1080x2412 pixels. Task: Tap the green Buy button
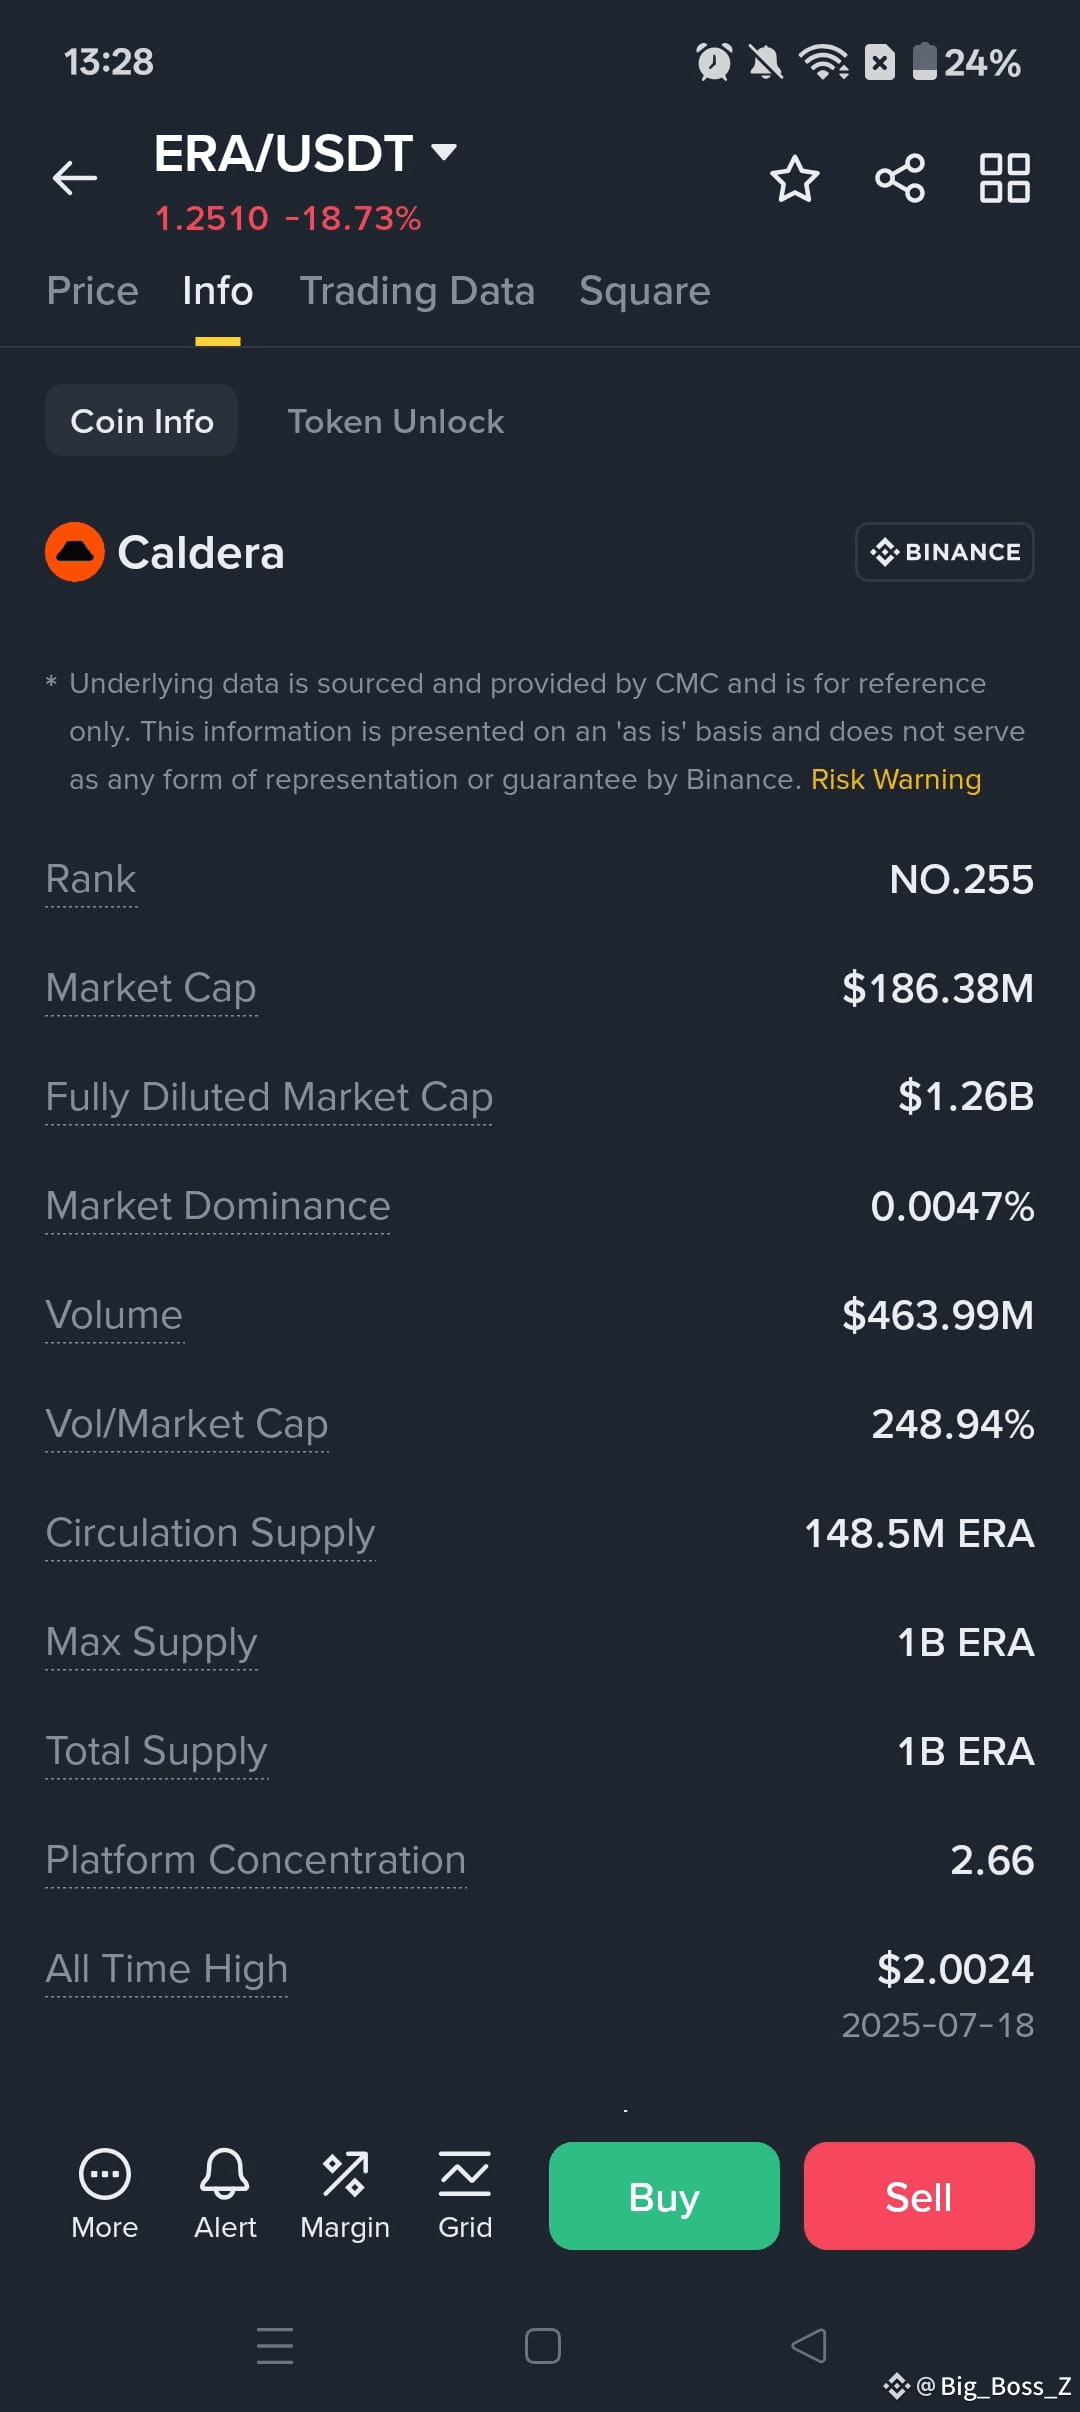[664, 2196]
